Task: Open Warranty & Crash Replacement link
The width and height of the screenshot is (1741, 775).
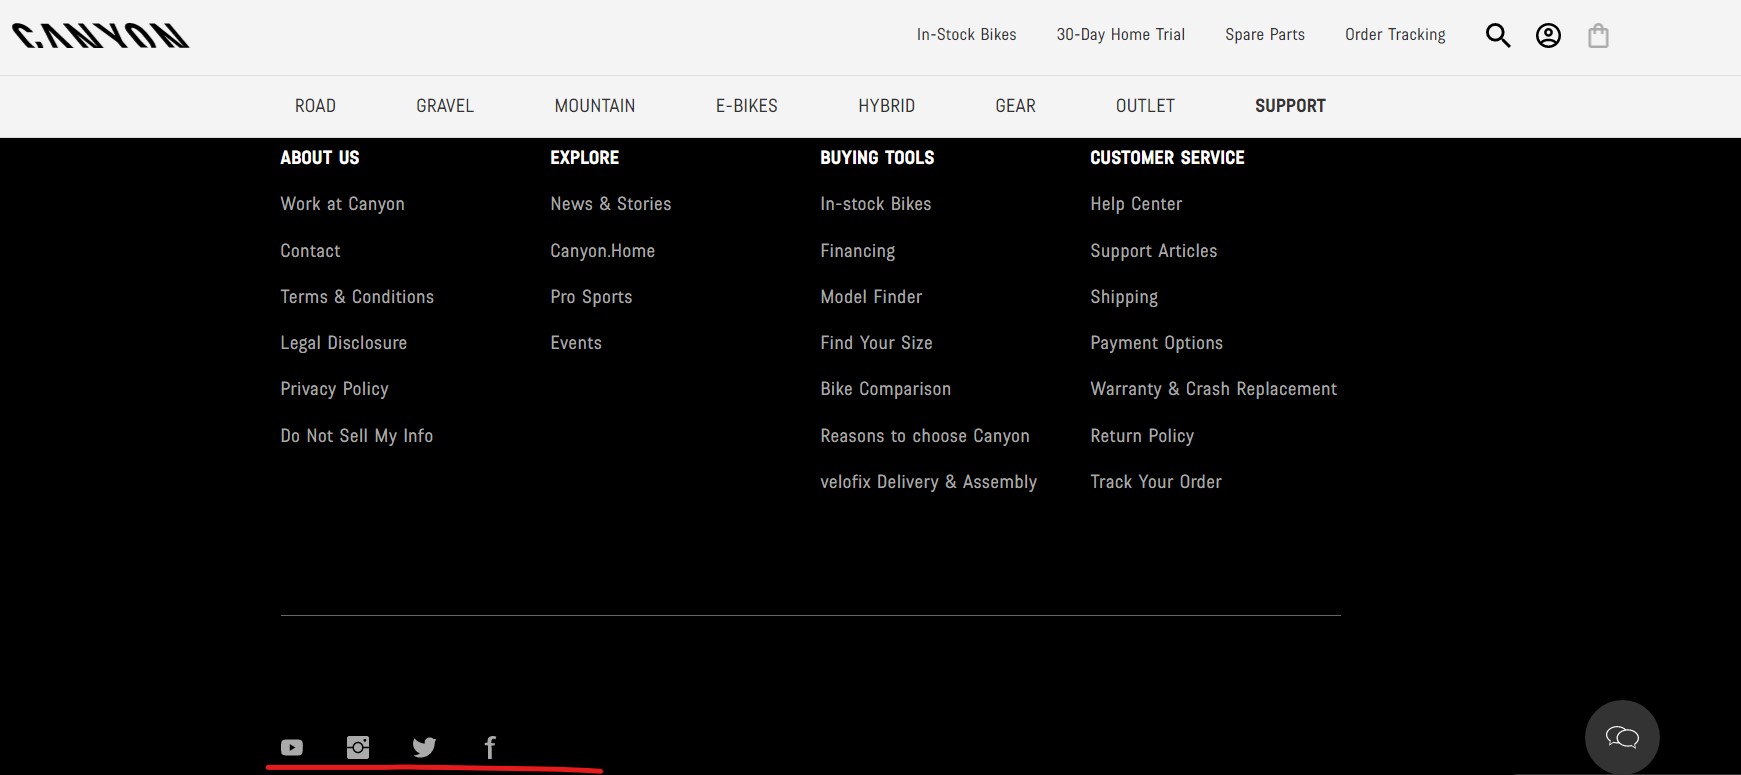Action: [x=1213, y=389]
